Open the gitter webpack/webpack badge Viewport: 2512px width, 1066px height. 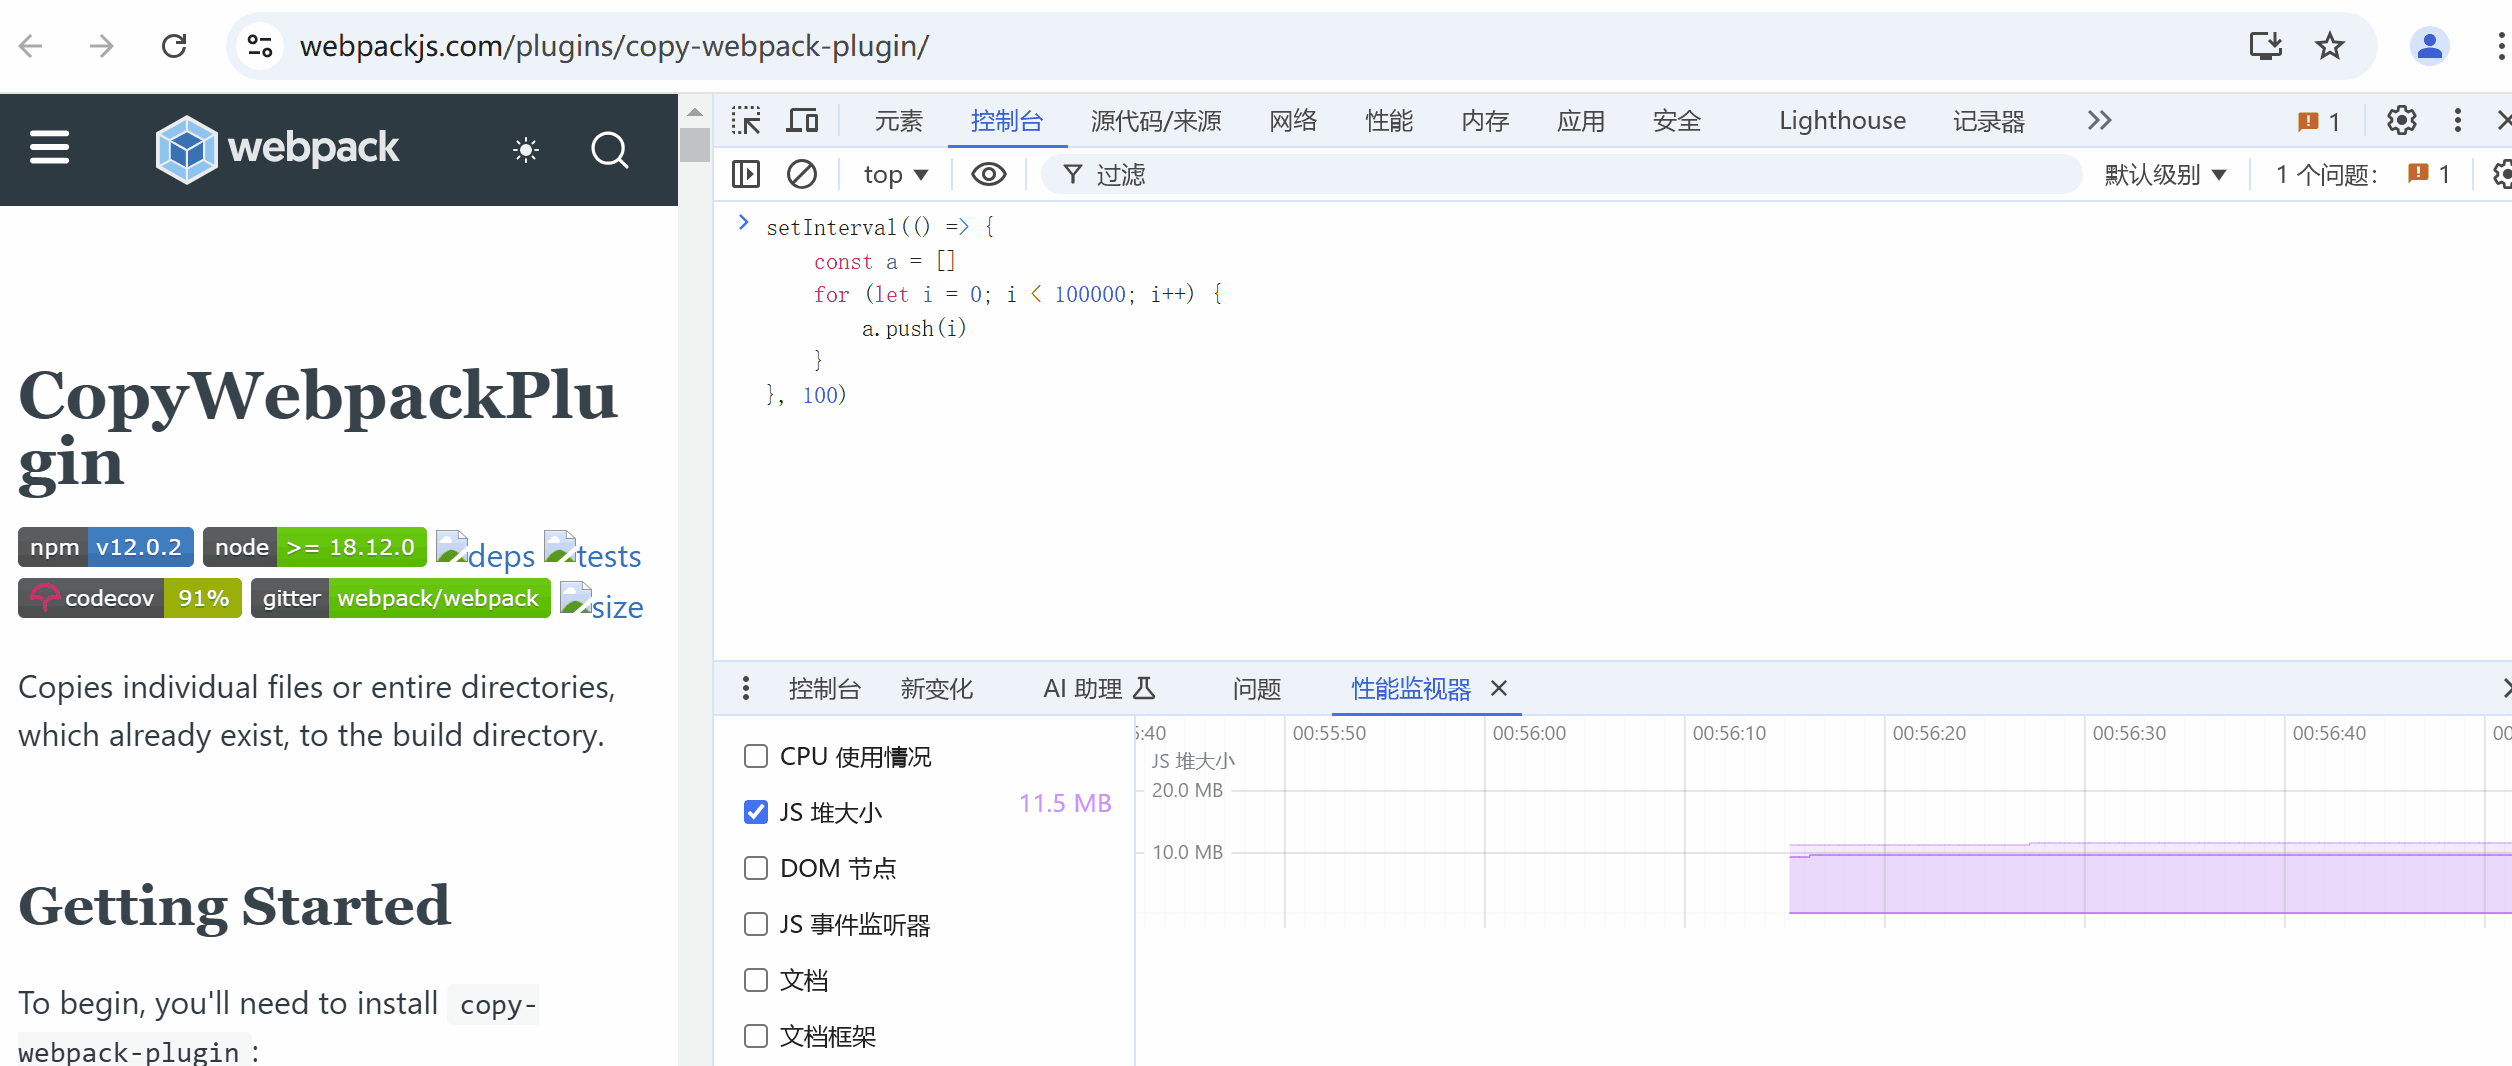tap(401, 598)
